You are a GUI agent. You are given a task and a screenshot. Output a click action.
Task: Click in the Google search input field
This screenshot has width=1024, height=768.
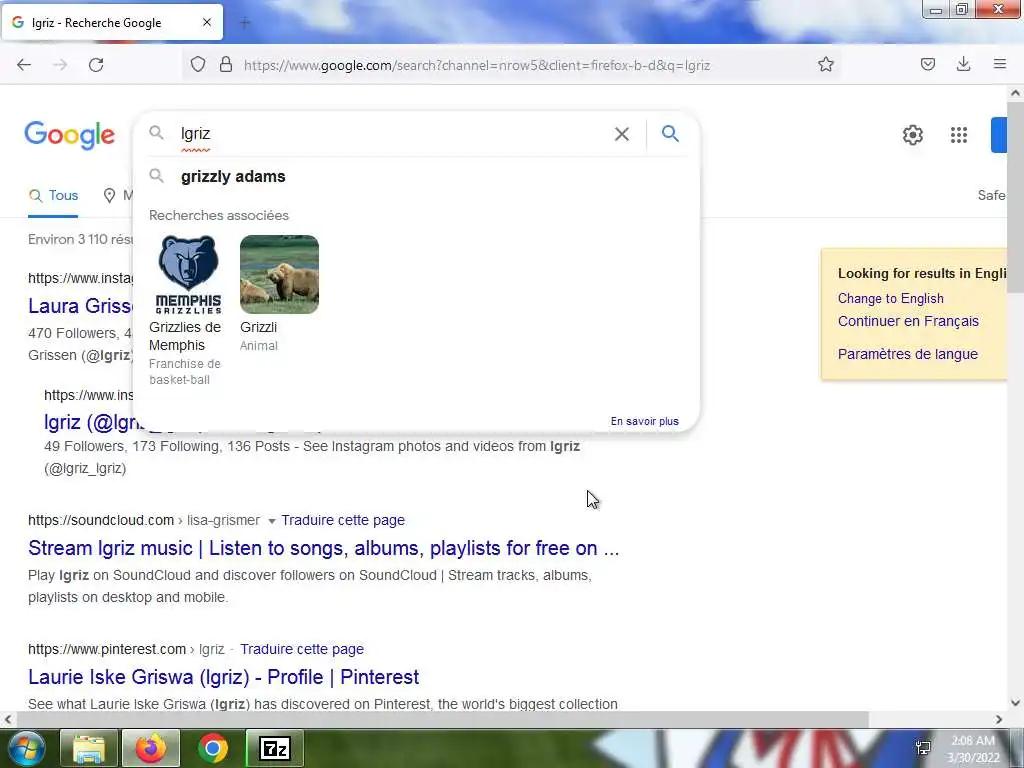pos(392,134)
